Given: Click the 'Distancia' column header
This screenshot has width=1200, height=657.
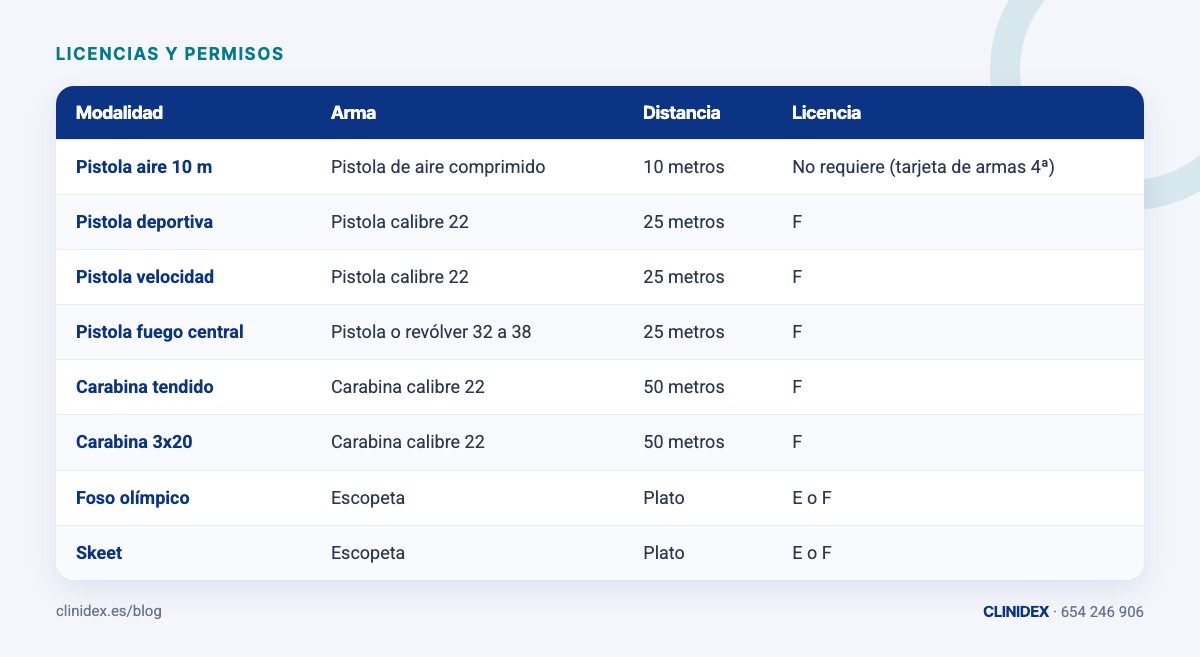Looking at the screenshot, I should tap(681, 113).
